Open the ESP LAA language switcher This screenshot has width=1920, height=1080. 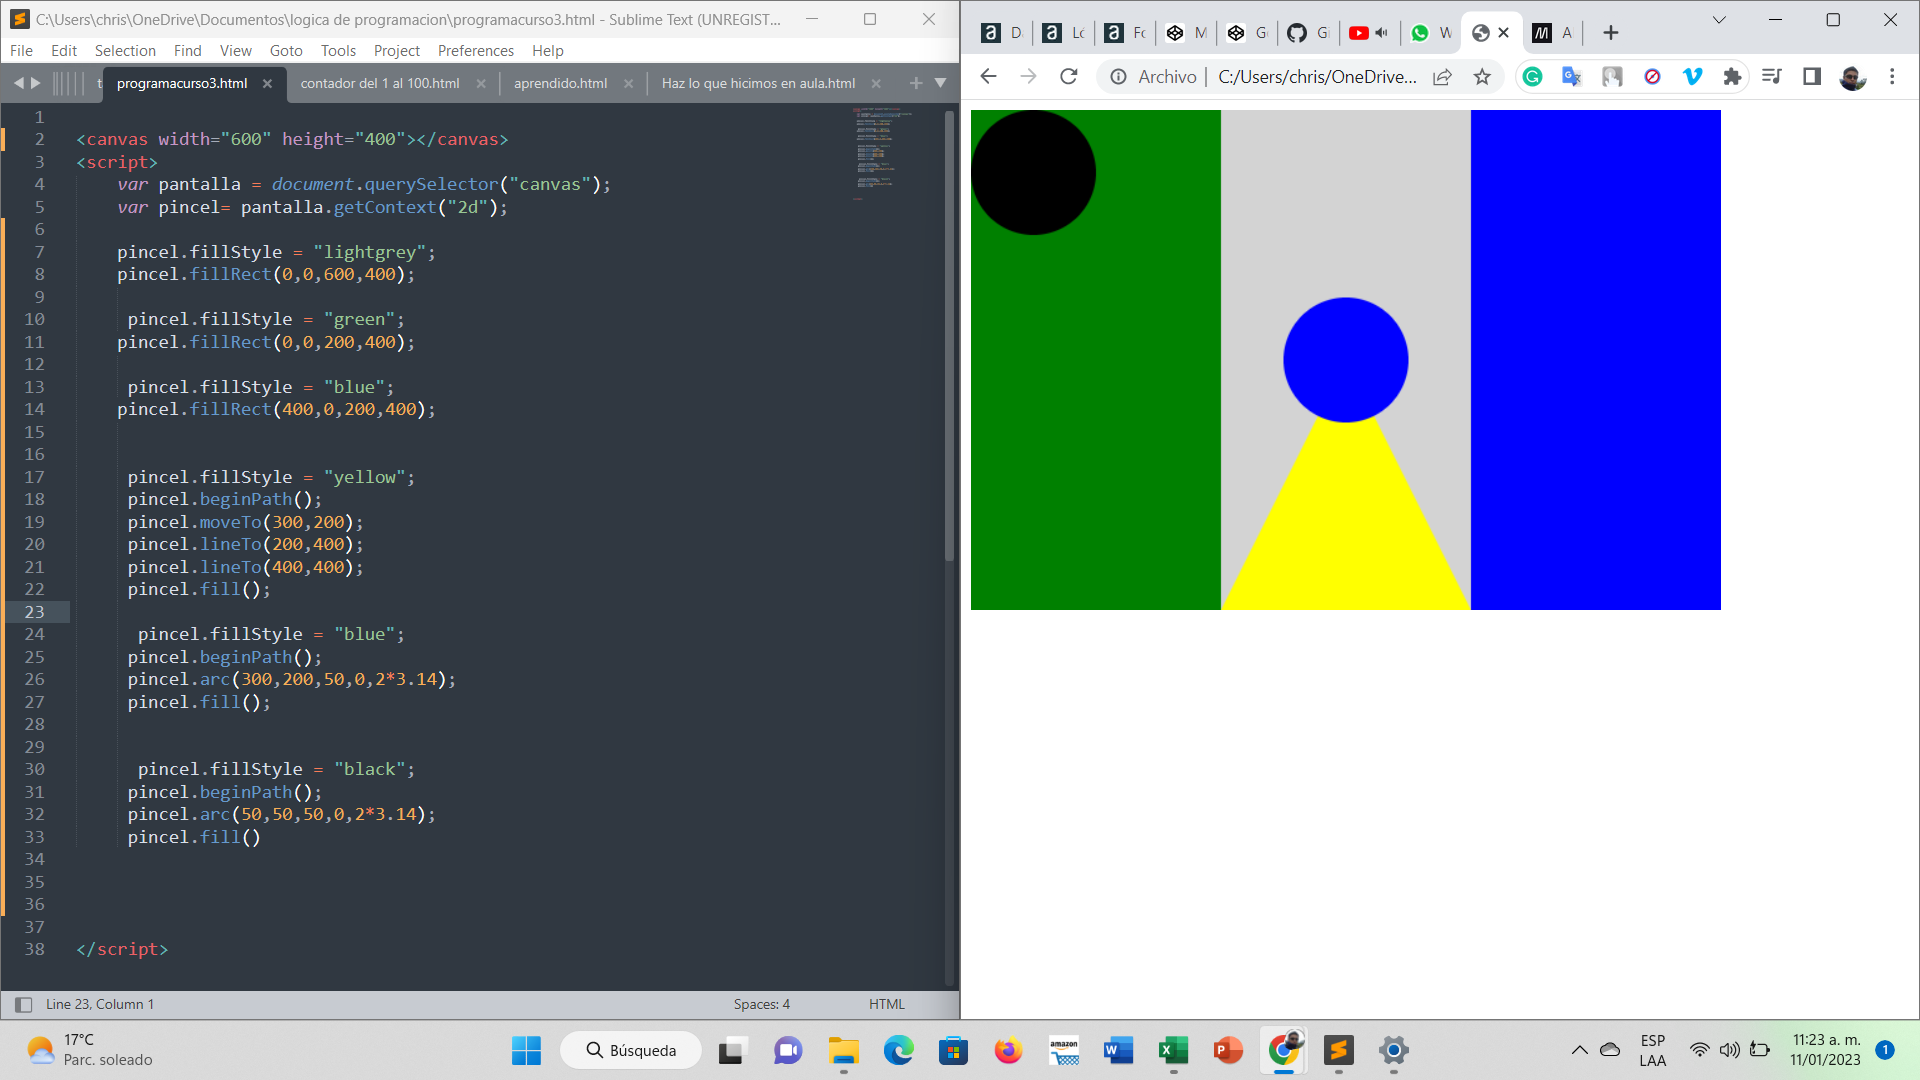tap(1653, 1050)
